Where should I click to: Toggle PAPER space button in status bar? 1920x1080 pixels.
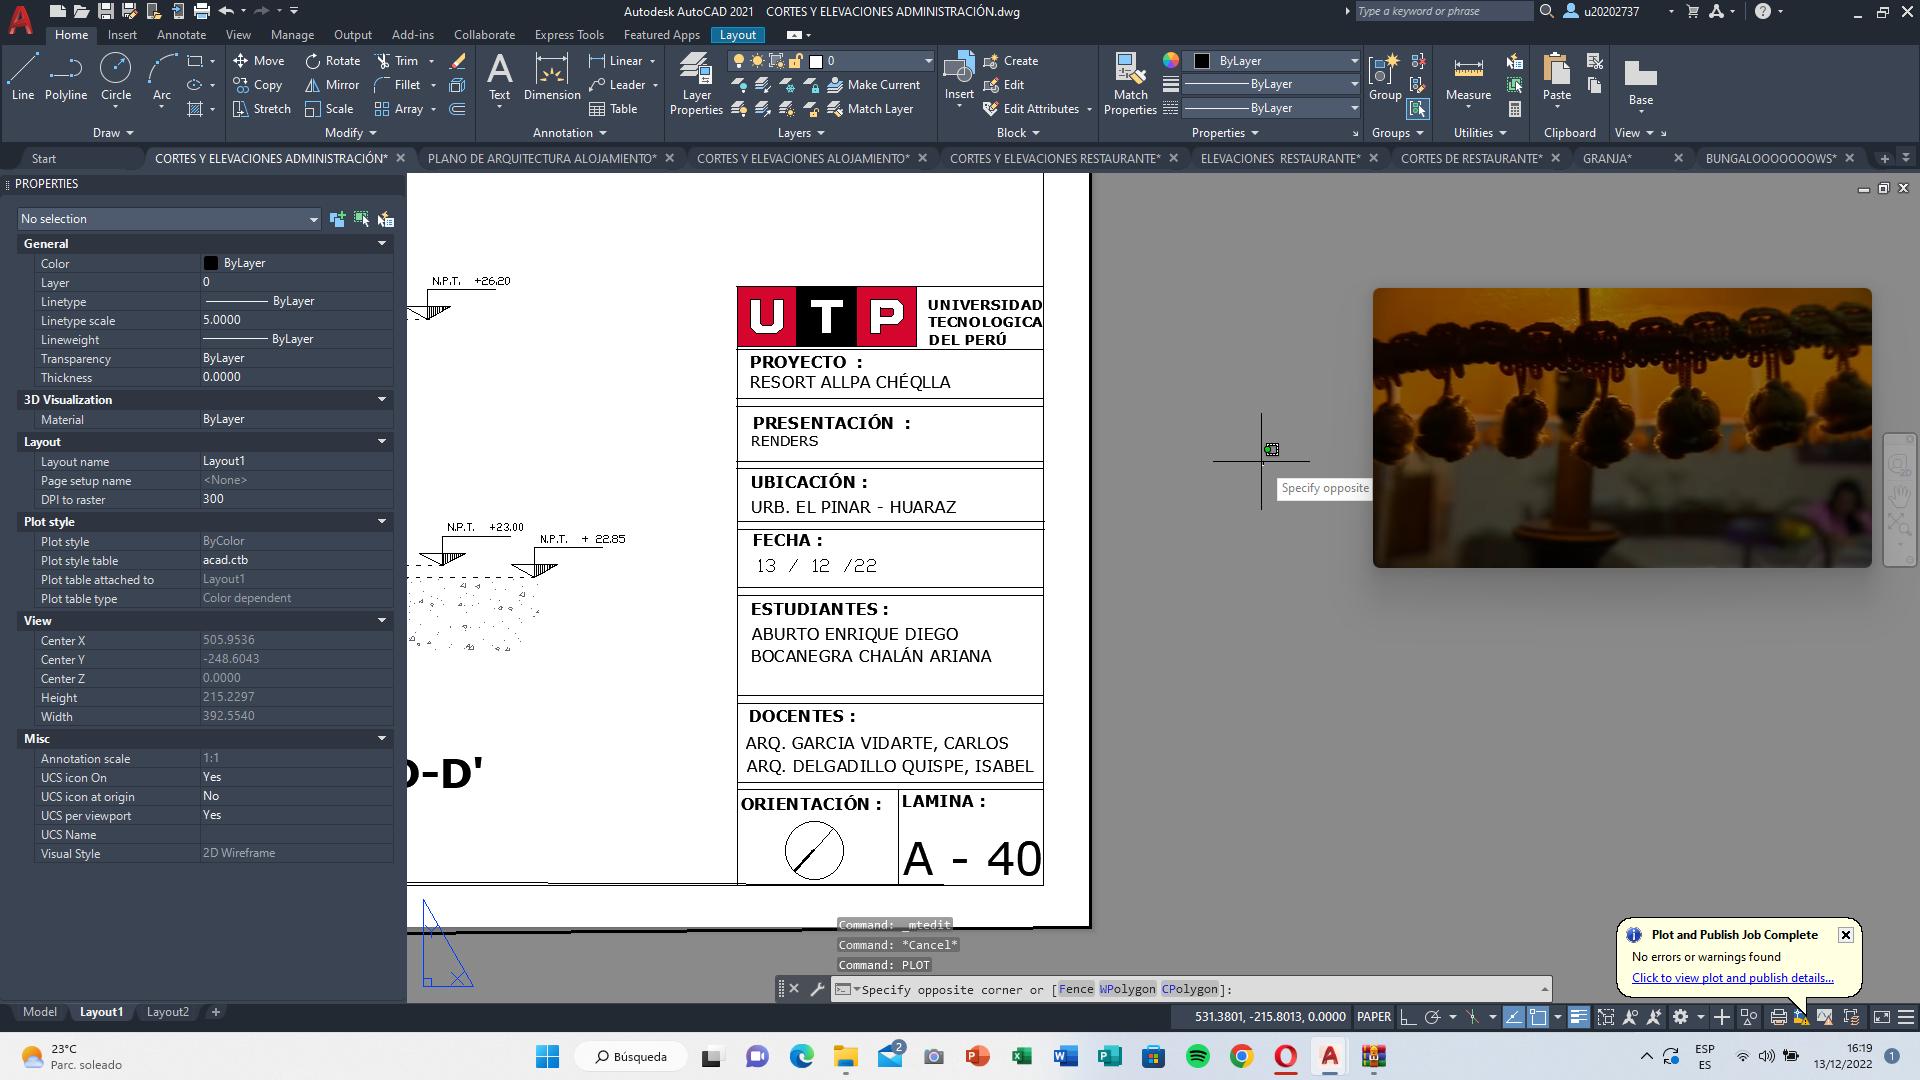(x=1373, y=1017)
